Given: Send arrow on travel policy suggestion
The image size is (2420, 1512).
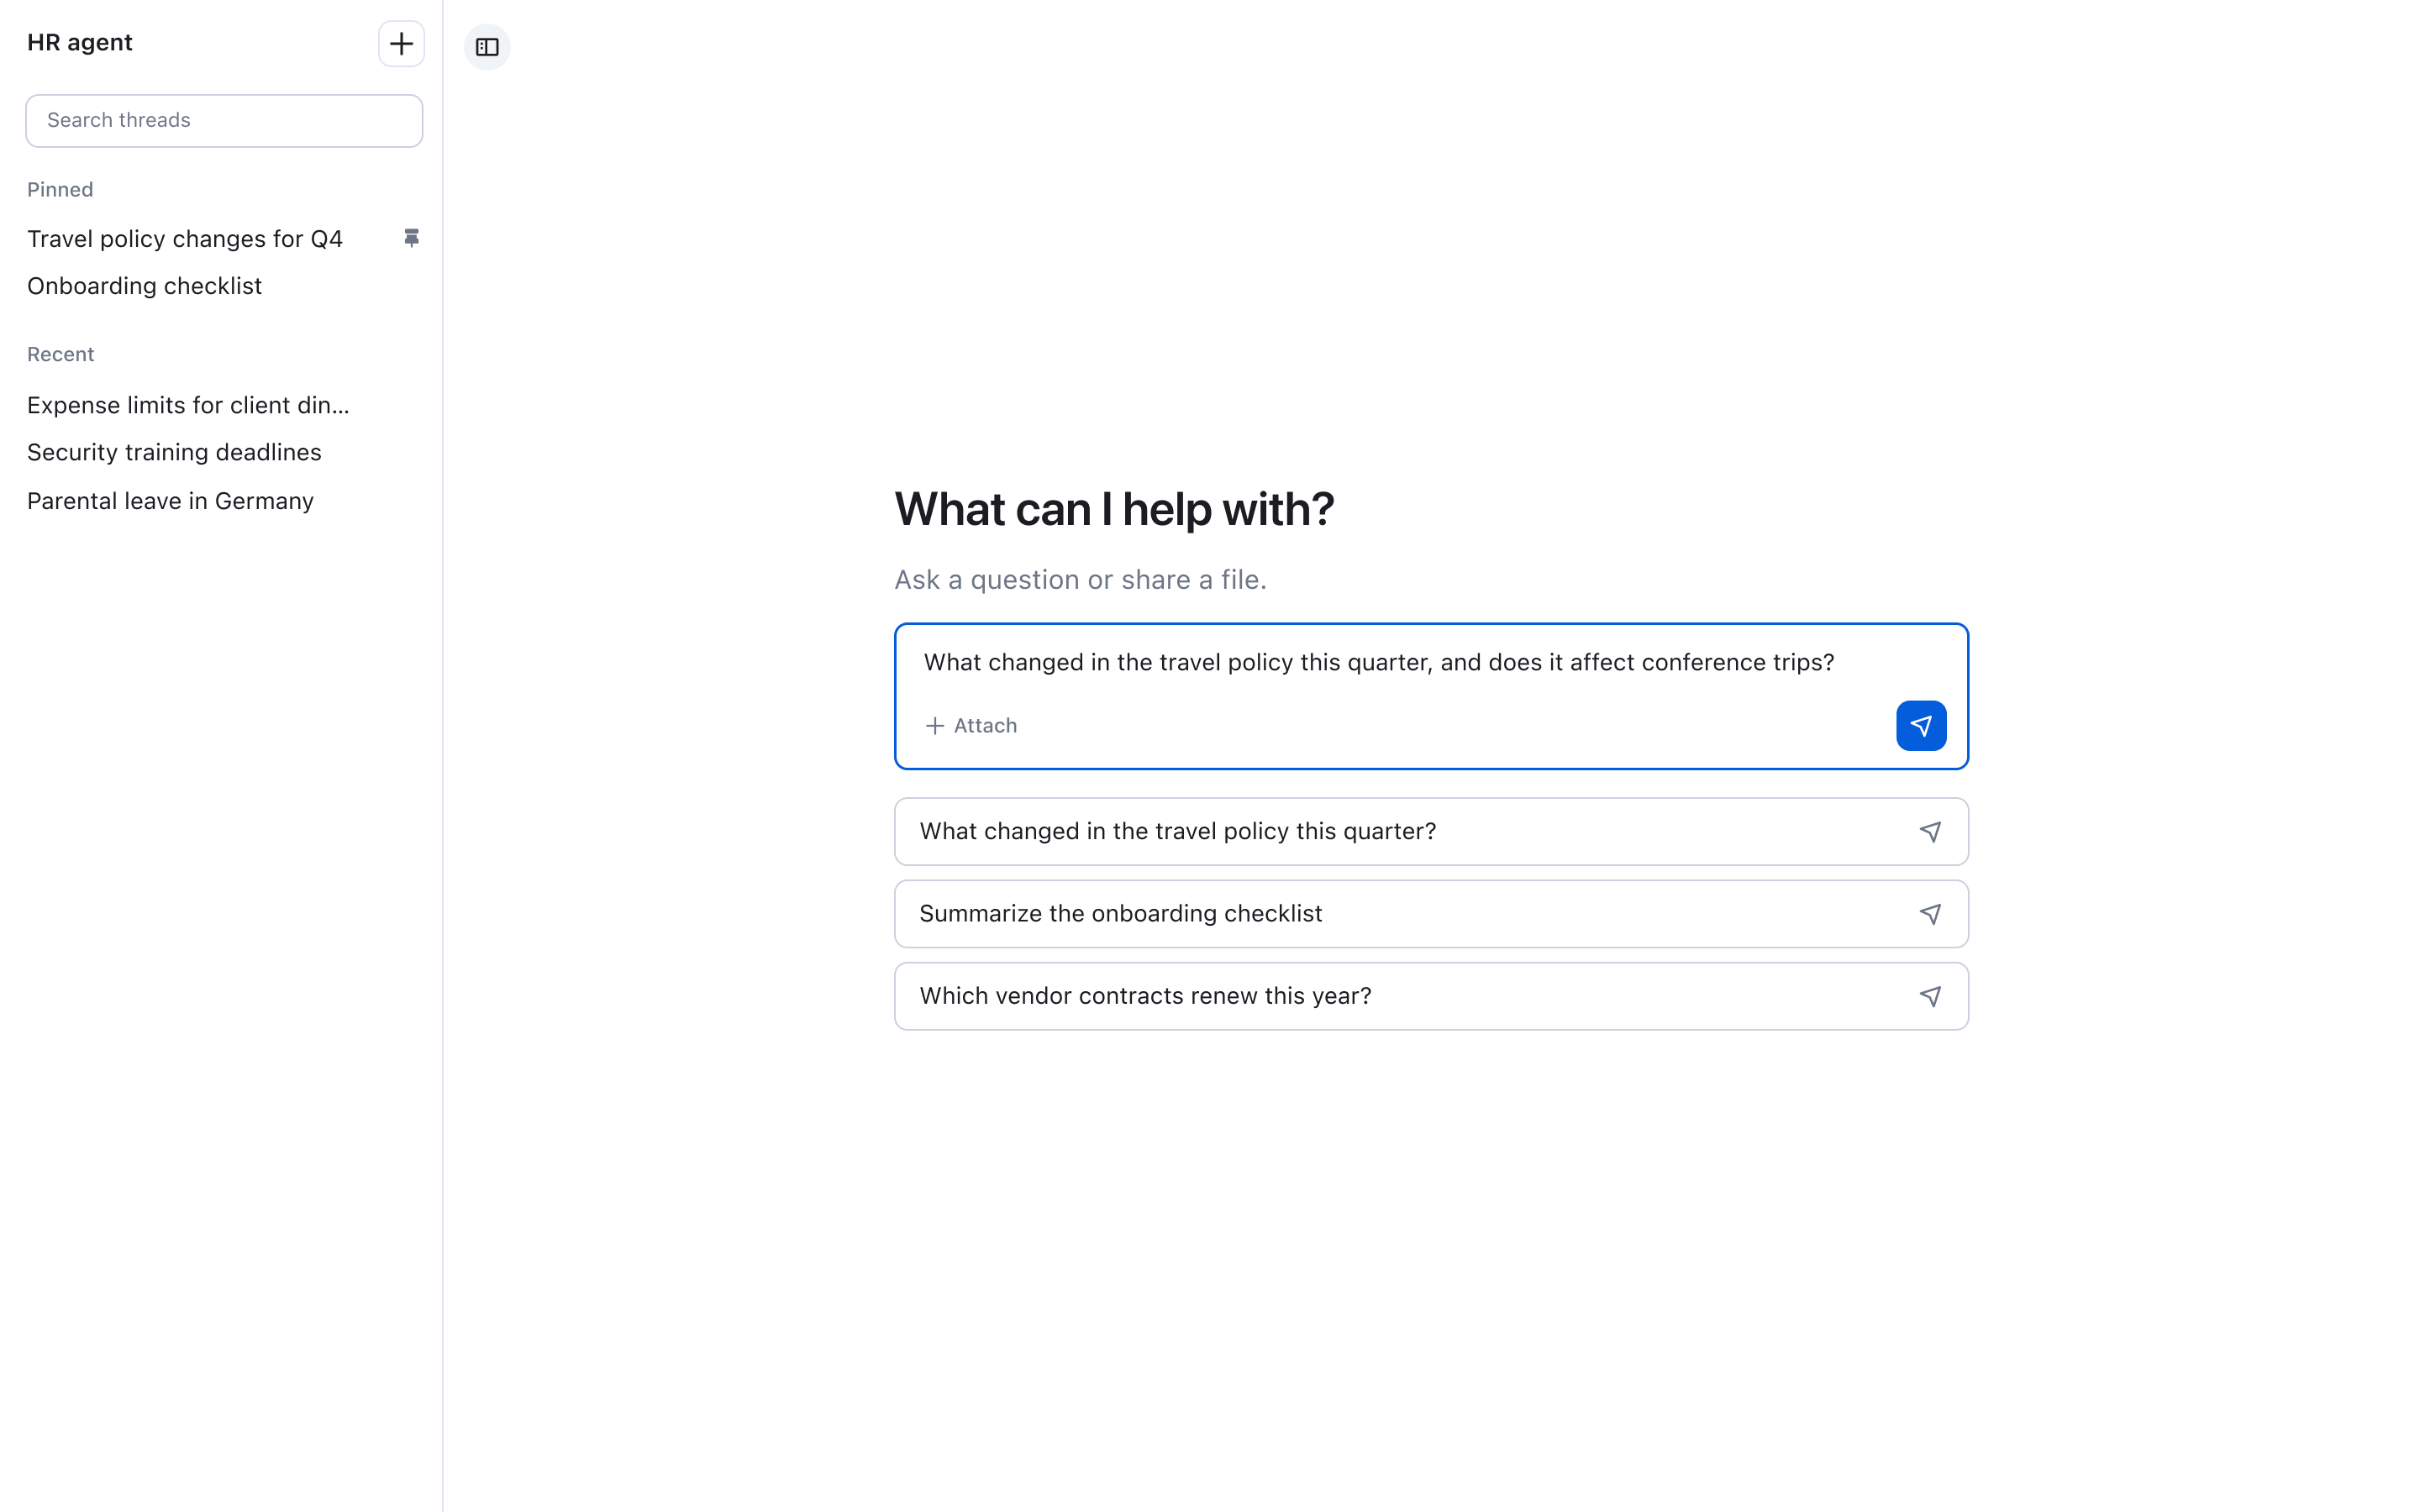Looking at the screenshot, I should (1930, 832).
